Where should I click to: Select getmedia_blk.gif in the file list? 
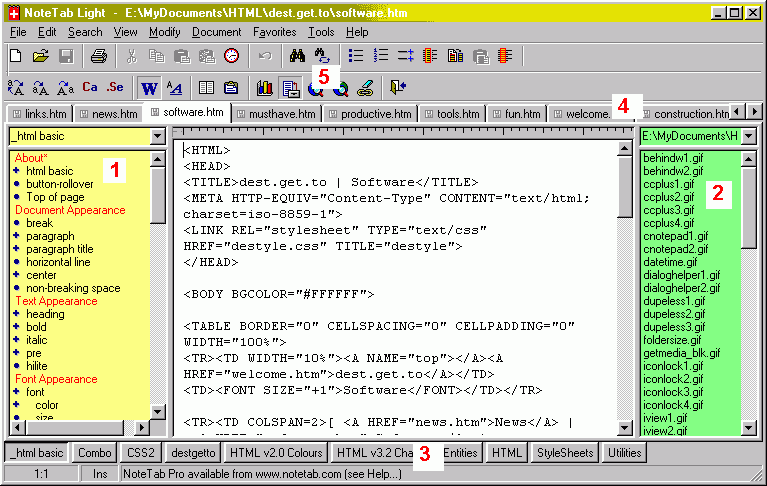click(681, 353)
